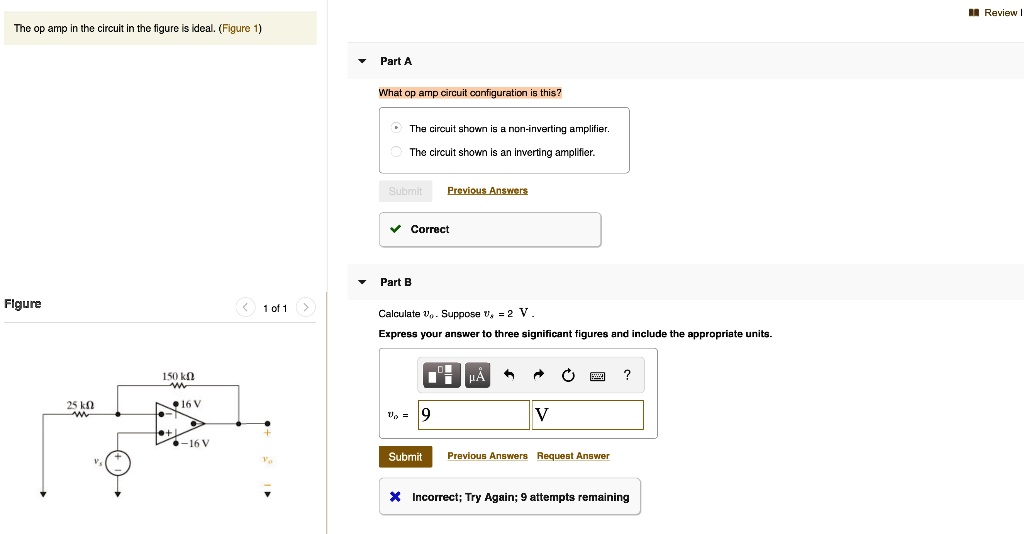Select the non-inverting amplifier option

pyautogui.click(x=396, y=129)
